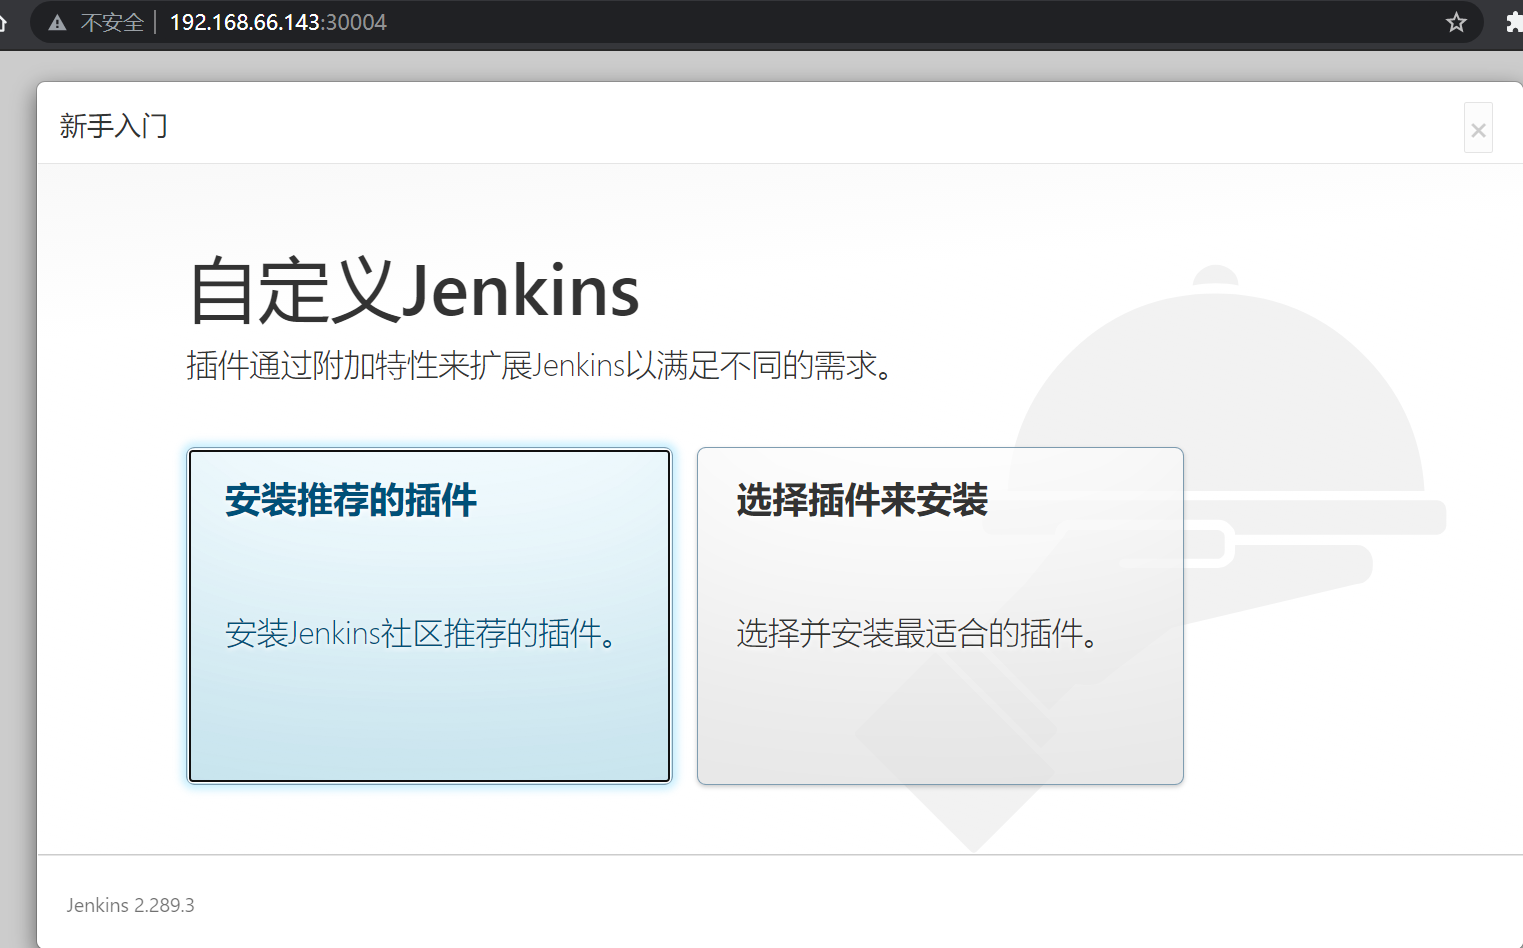Screen dimensions: 1523x948
Task: Click the 自定义Jenkins heading
Action: click(x=413, y=291)
